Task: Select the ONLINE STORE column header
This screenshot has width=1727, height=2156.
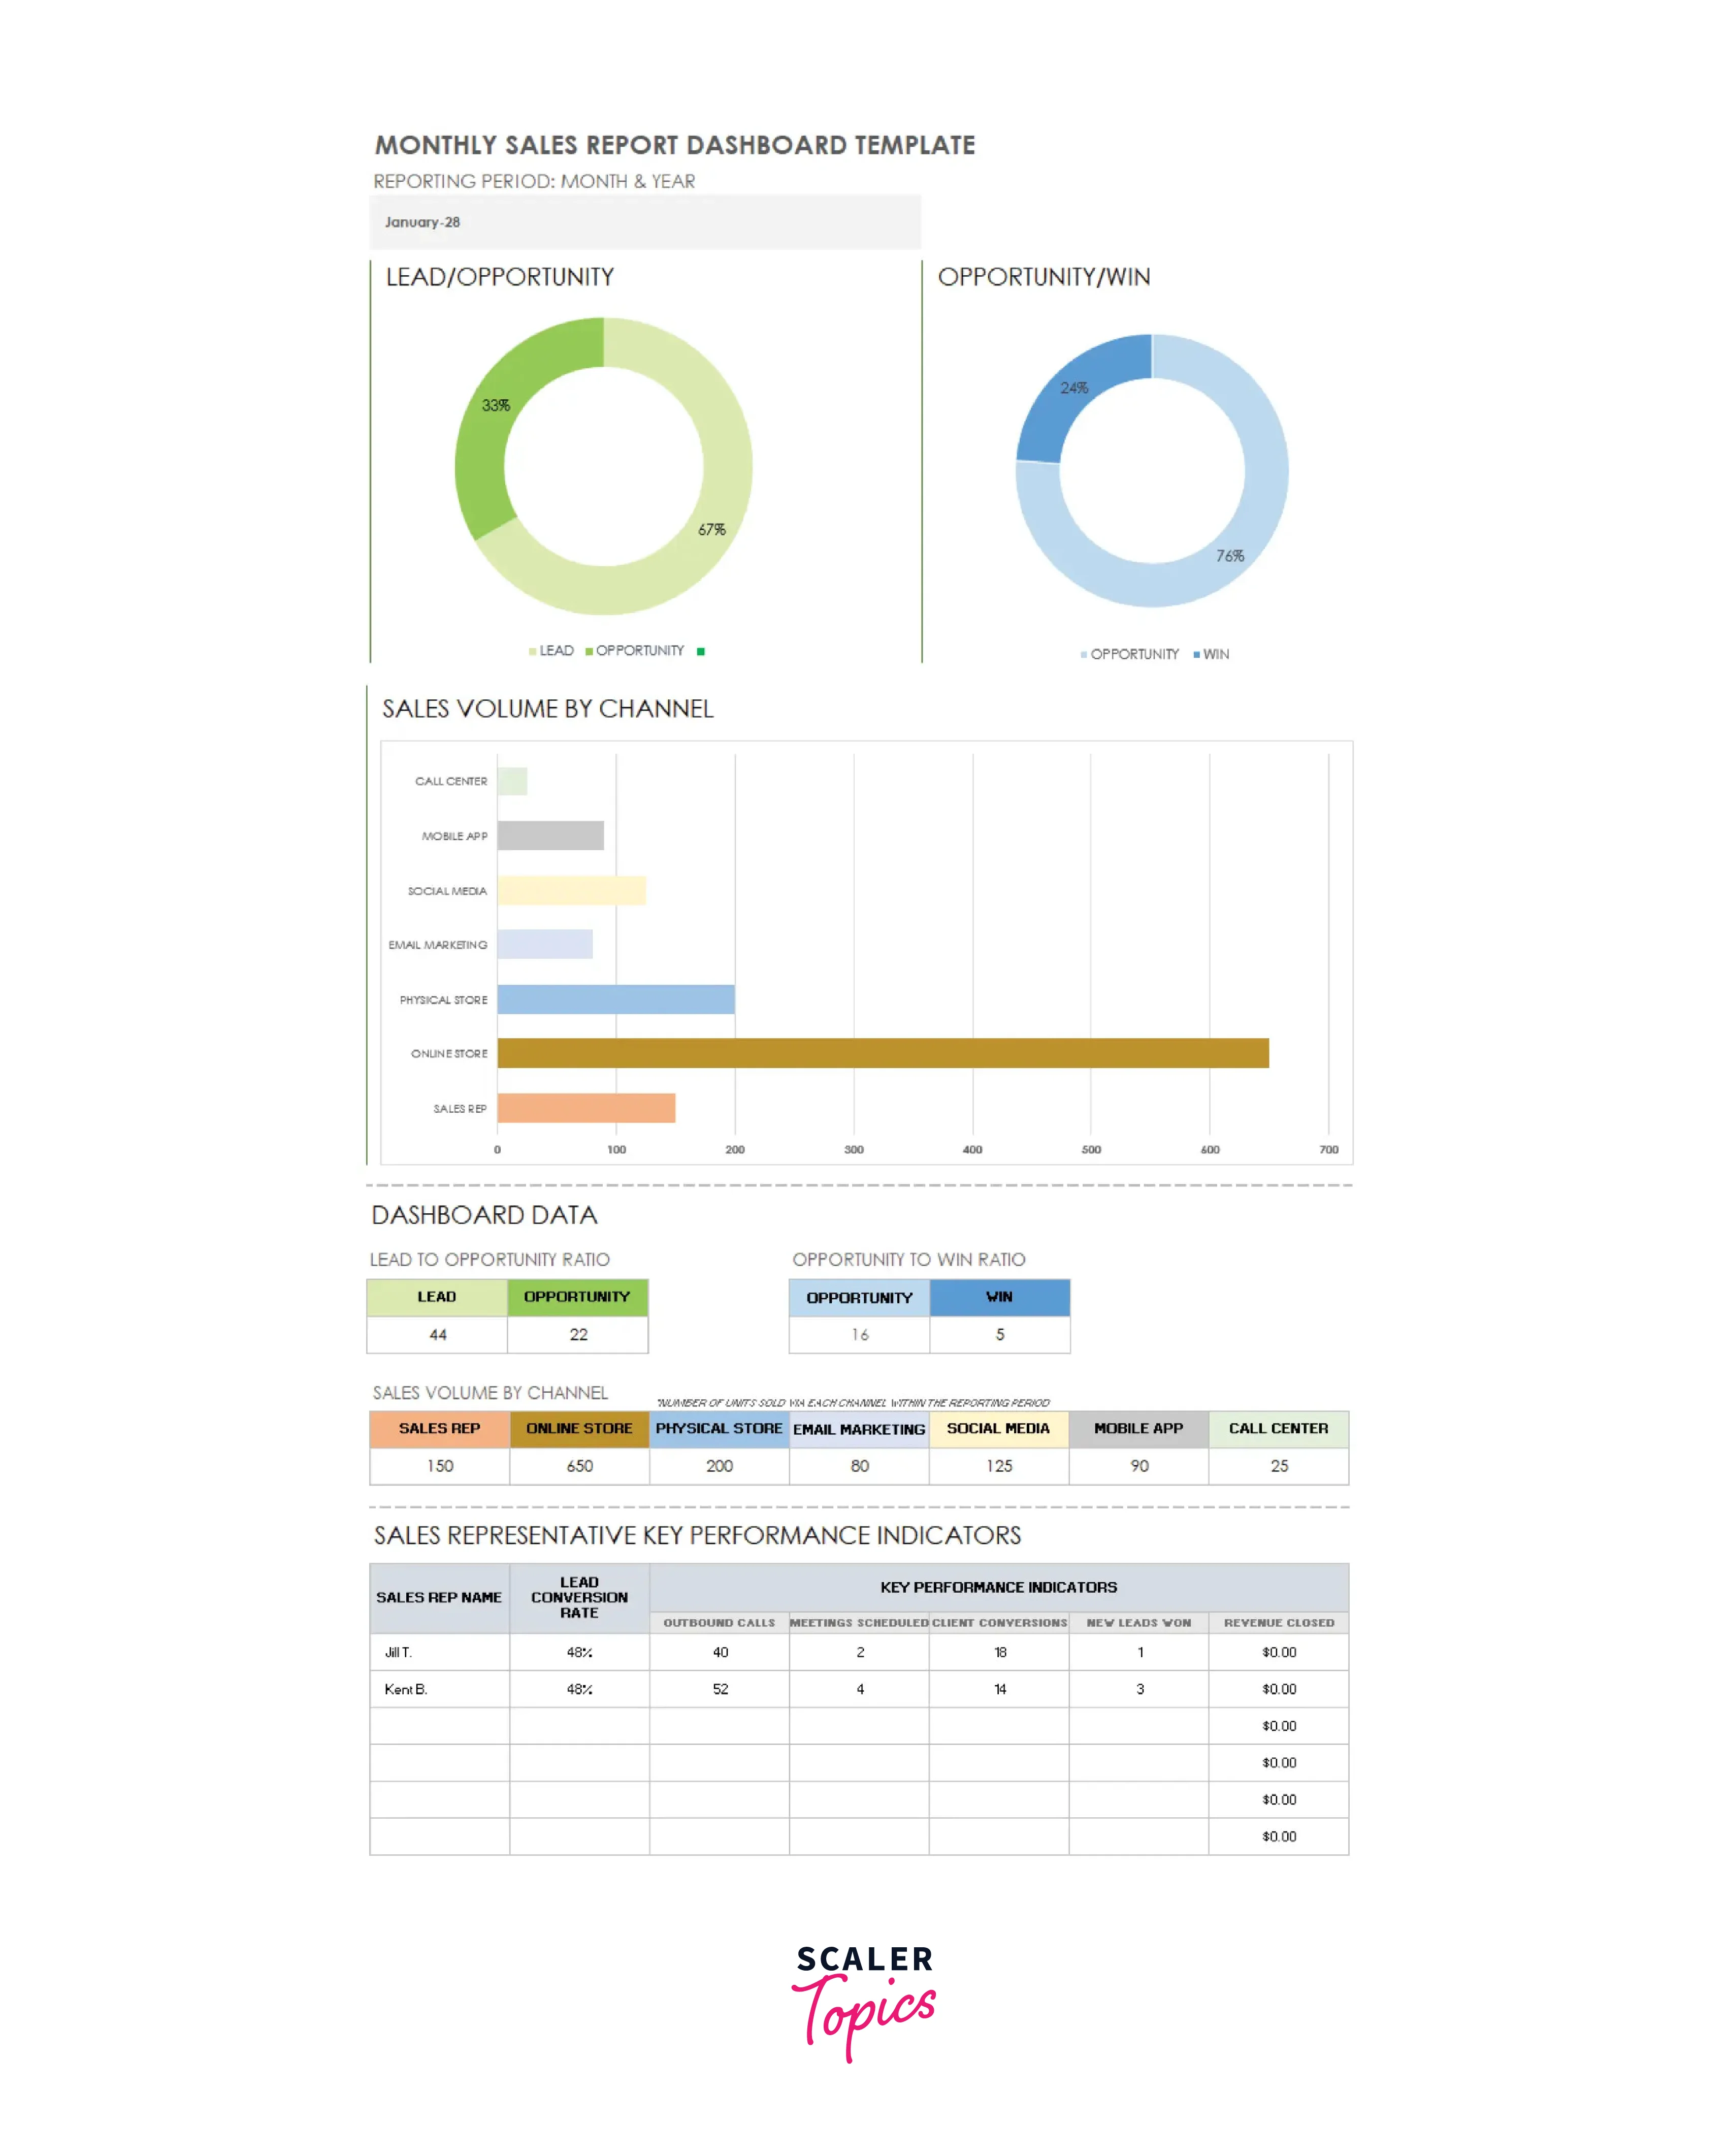Action: [579, 1429]
